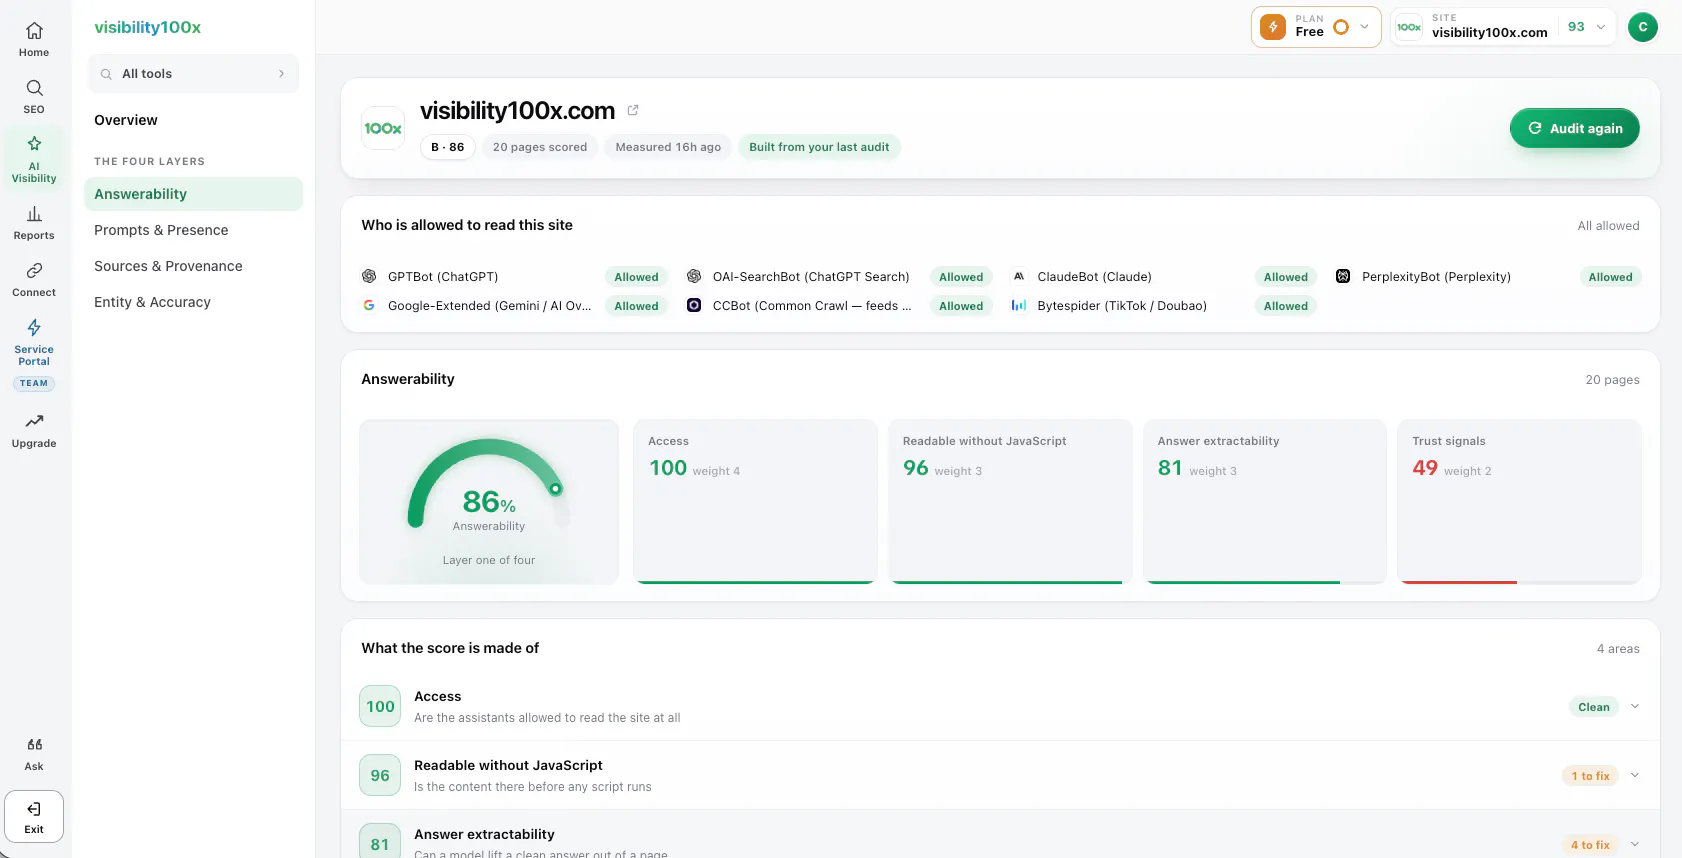Select Answerability layer

(194, 194)
